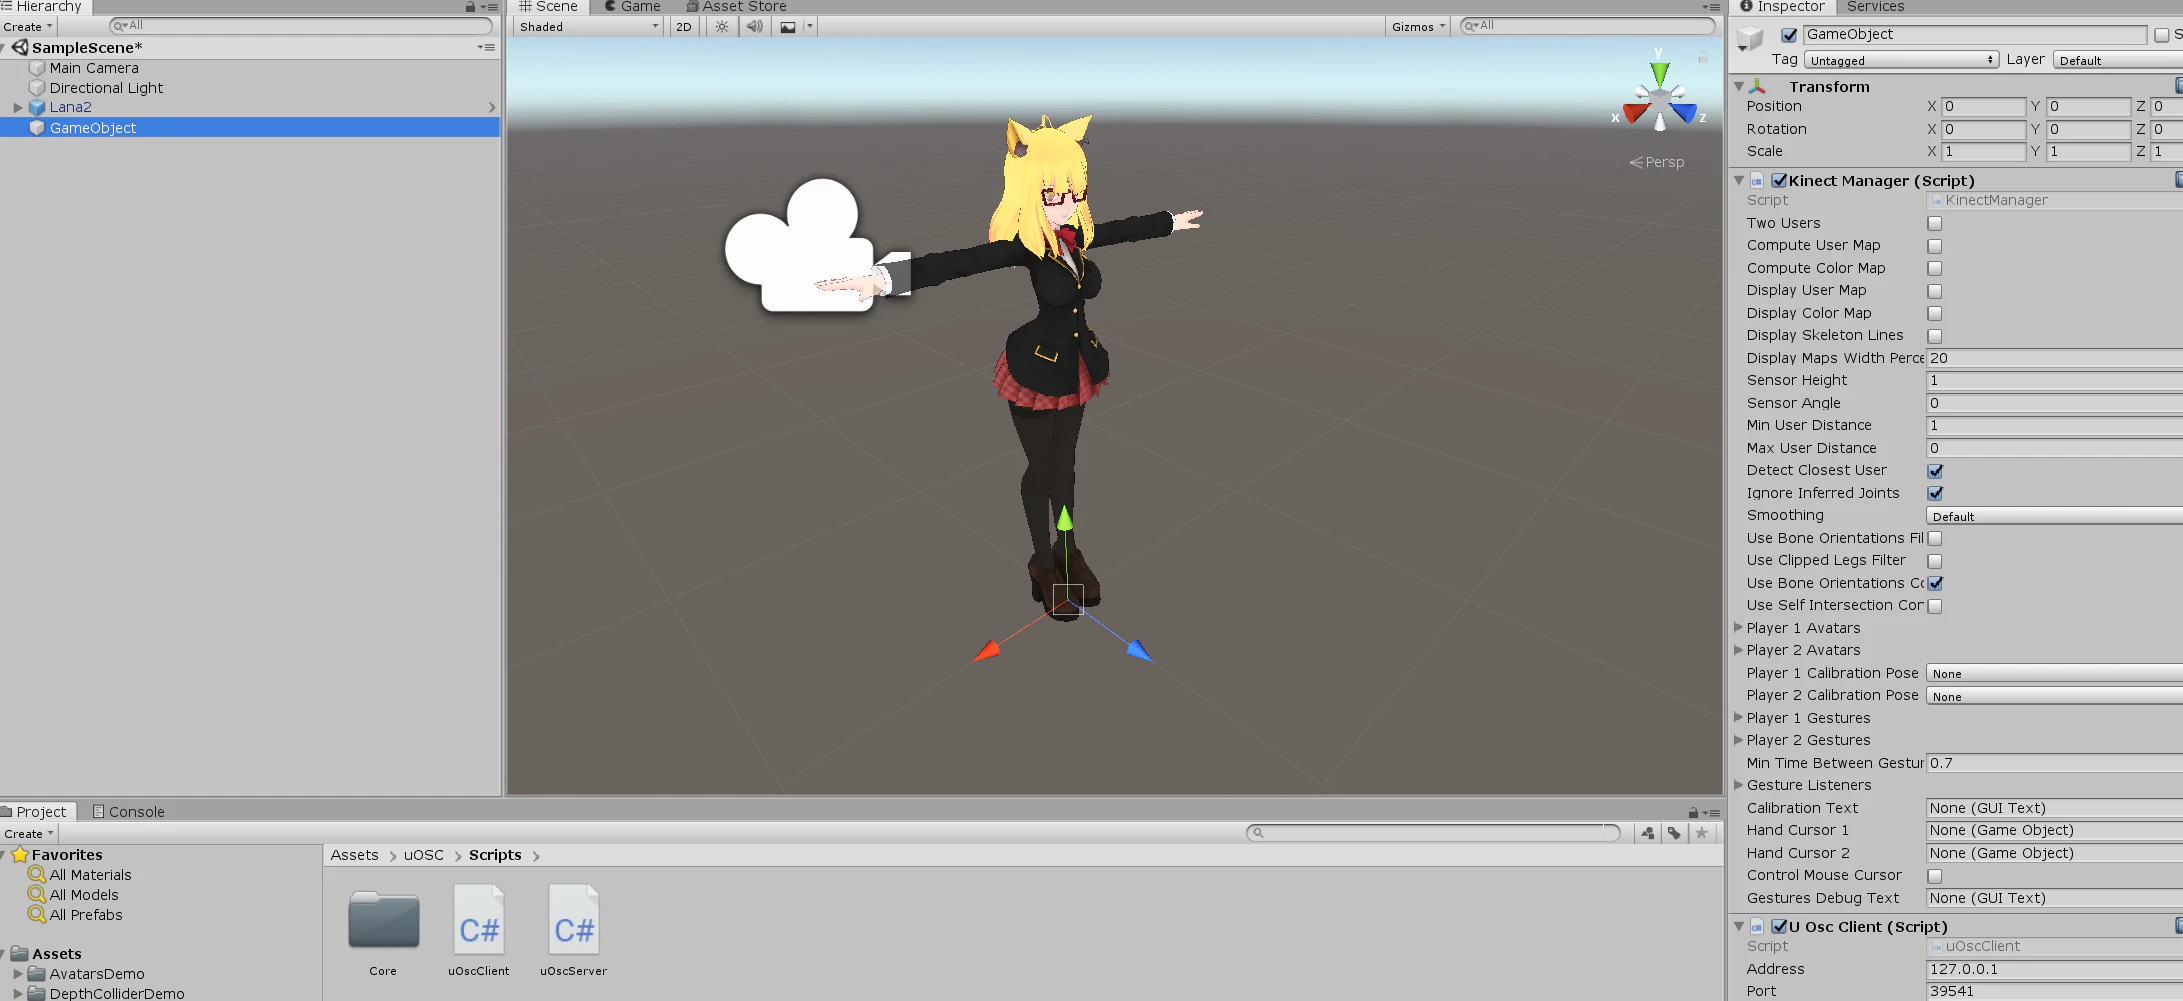This screenshot has width=2183, height=1001.
Task: Enable the Two Users checkbox
Action: pos(1935,224)
